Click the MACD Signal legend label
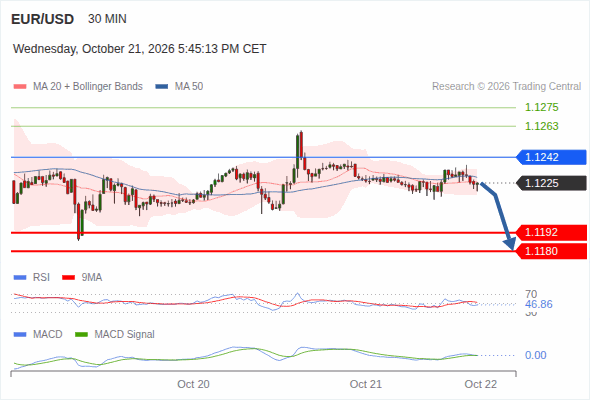This screenshot has width=590, height=400. [125, 335]
